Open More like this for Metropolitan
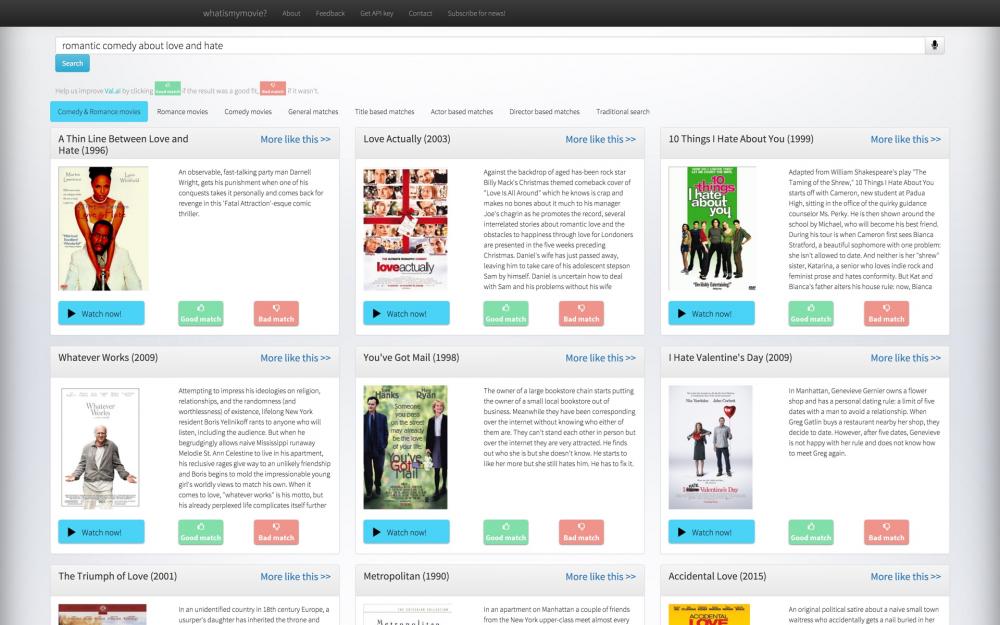This screenshot has width=1000, height=625. point(600,577)
